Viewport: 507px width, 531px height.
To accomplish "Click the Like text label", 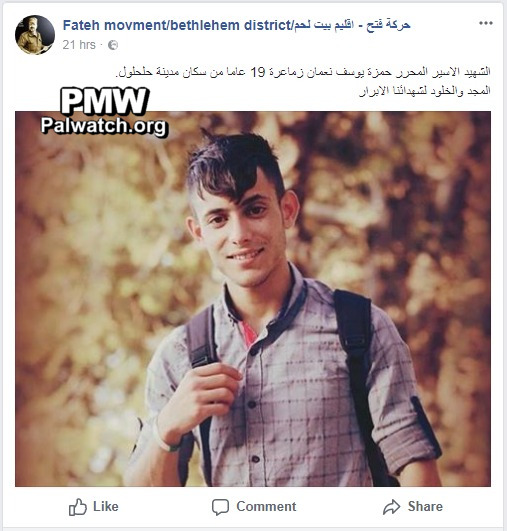I will point(106,507).
